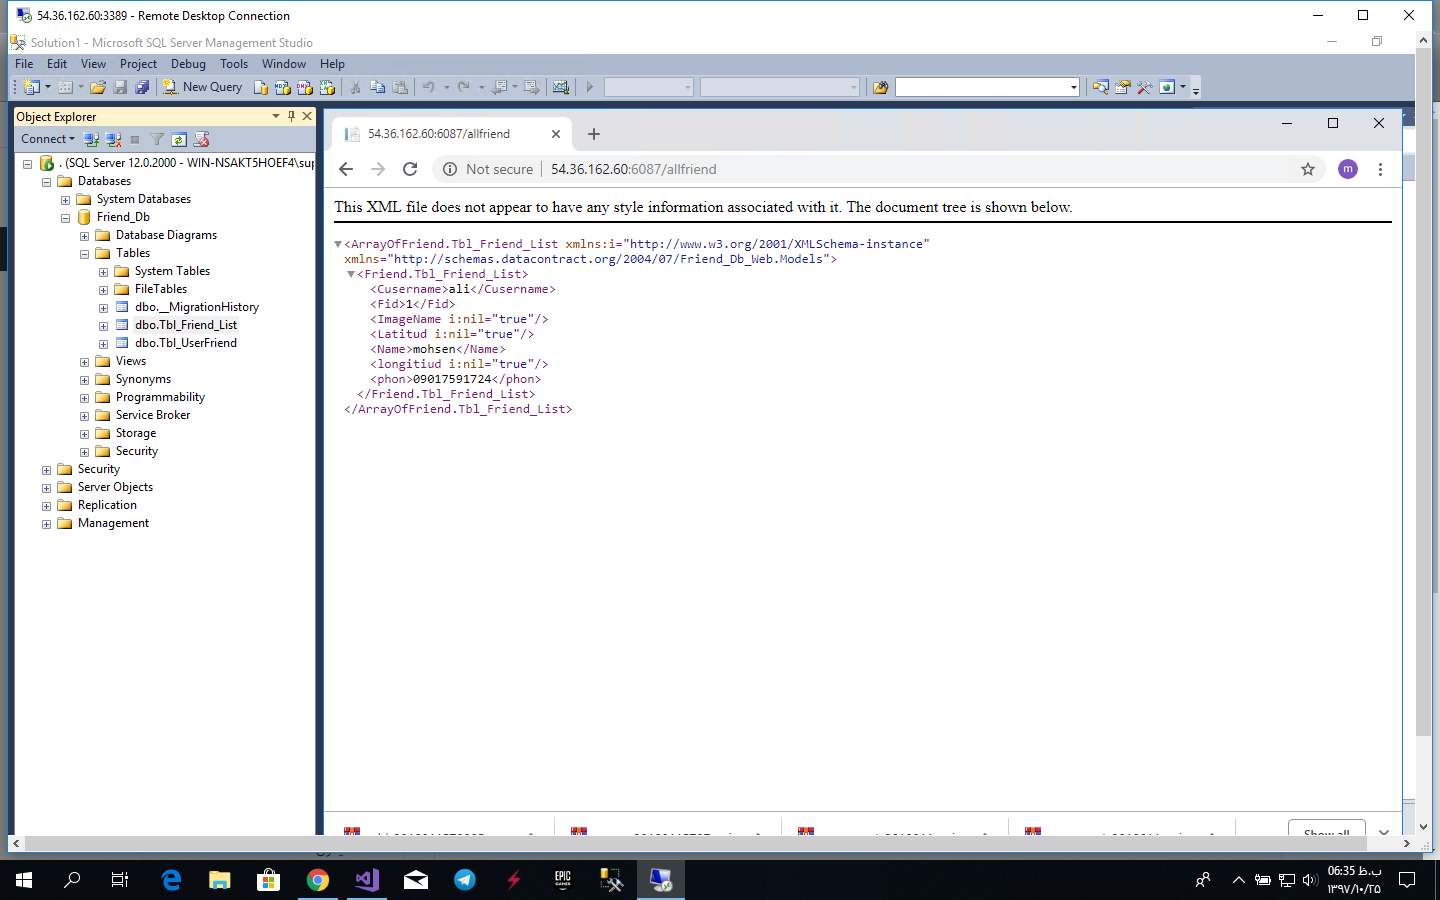Image resolution: width=1440 pixels, height=900 pixels.
Task: Select the dbo.Tbl_UserFriend table
Action: [185, 343]
